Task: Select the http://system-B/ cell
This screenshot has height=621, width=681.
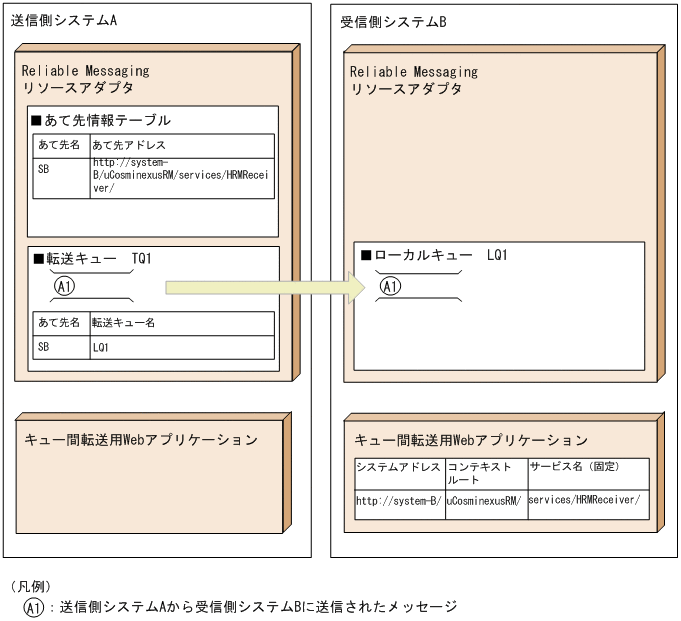Action: coord(400,505)
